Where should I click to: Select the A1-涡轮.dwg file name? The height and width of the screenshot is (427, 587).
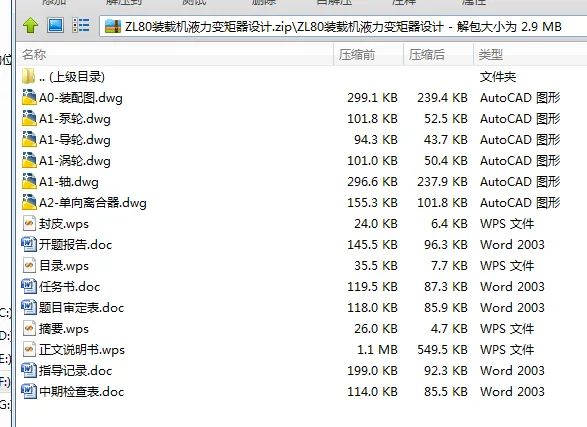(75, 161)
